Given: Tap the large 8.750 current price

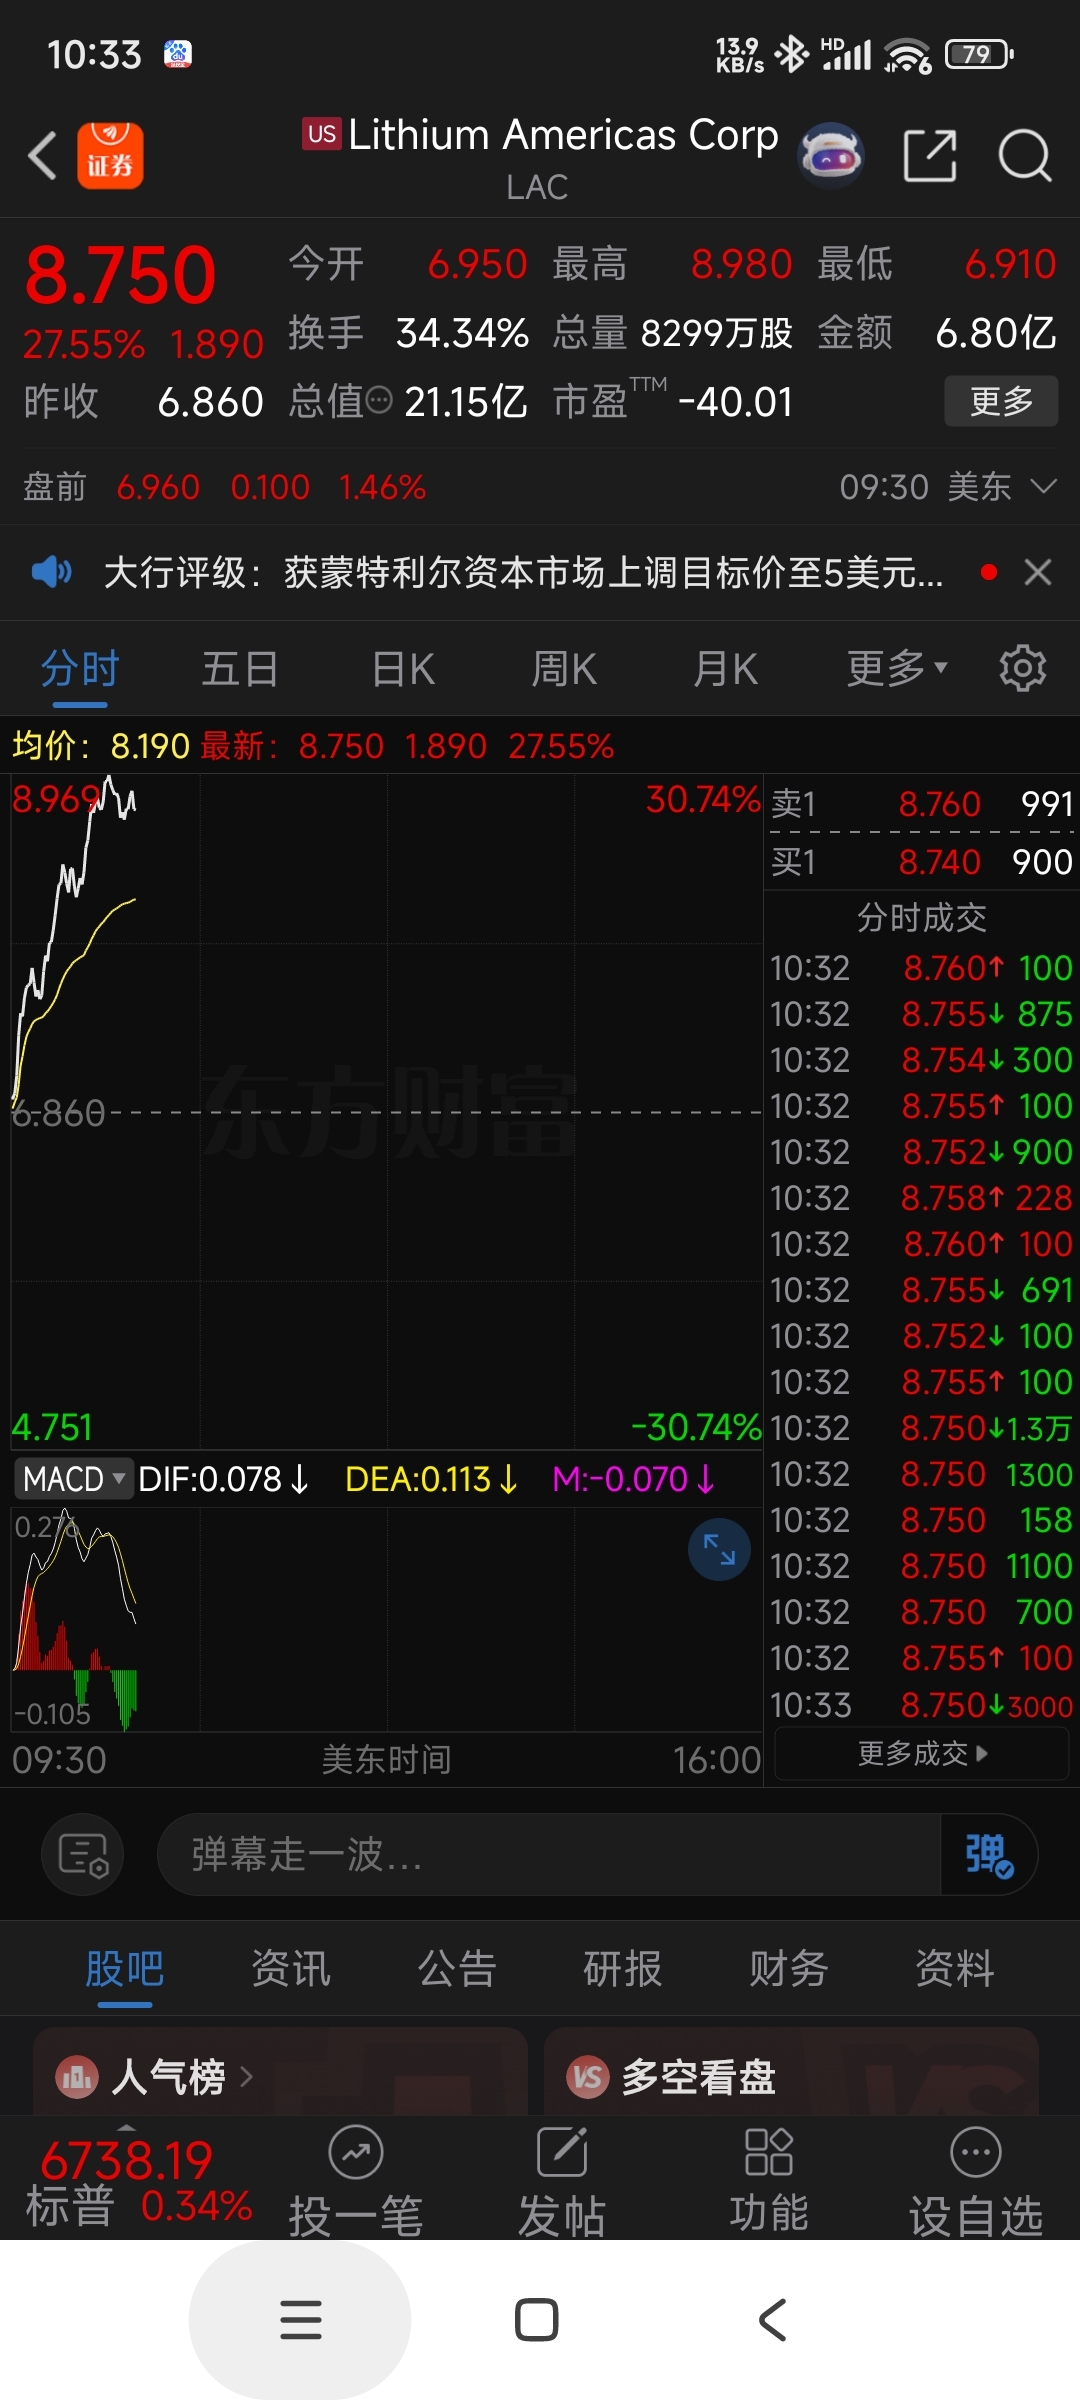Looking at the screenshot, I should [x=120, y=275].
